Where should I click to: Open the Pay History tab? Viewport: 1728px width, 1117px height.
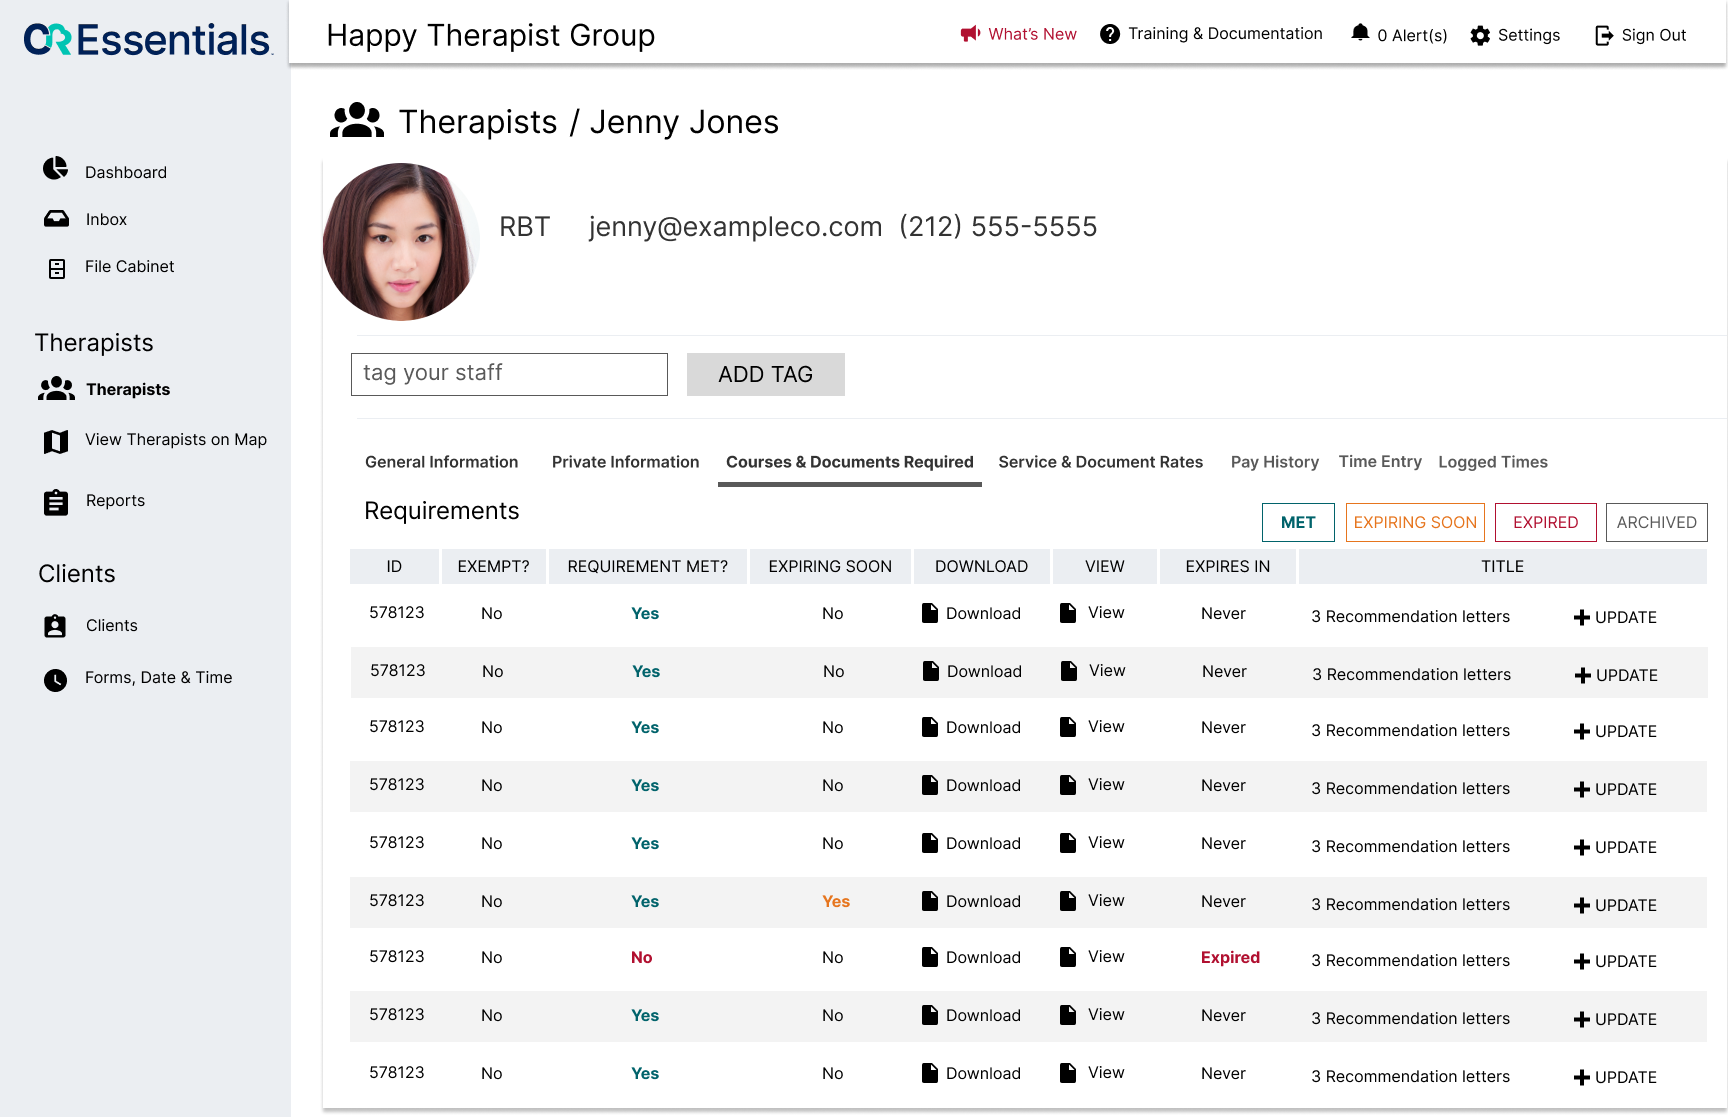point(1274,461)
